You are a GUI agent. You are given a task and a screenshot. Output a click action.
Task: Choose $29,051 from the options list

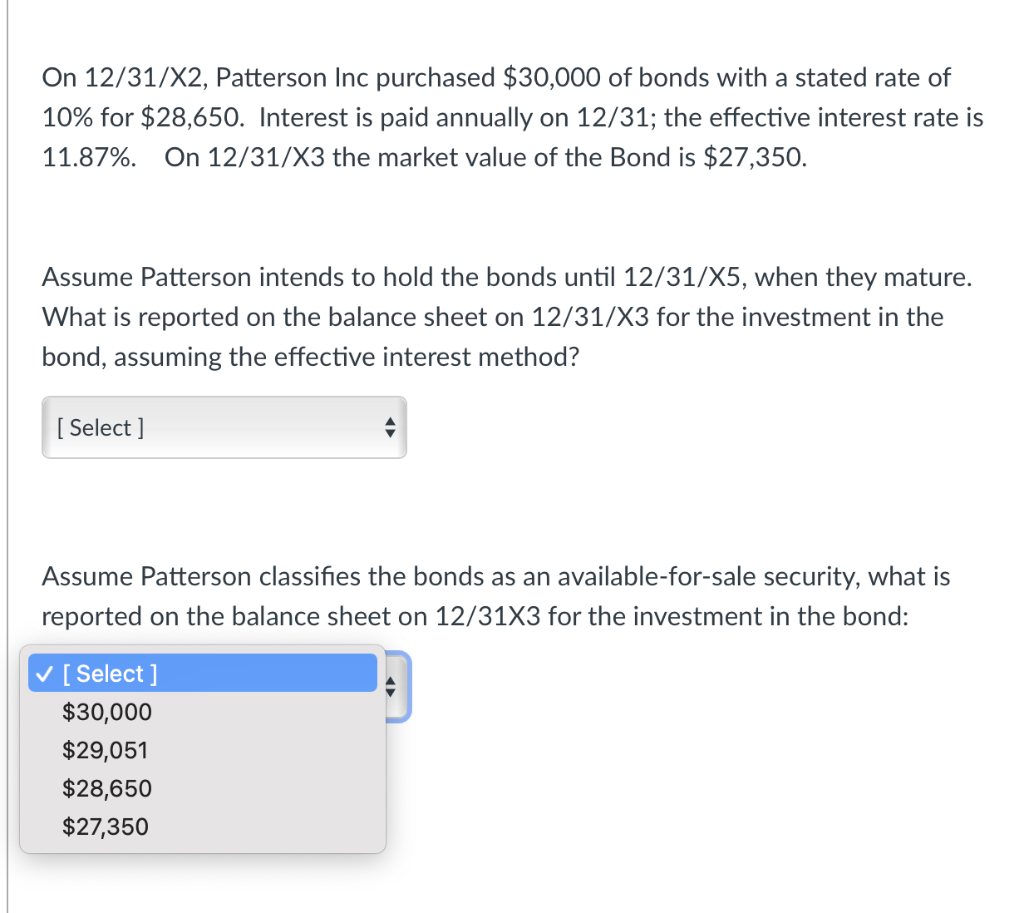[x=105, y=750]
